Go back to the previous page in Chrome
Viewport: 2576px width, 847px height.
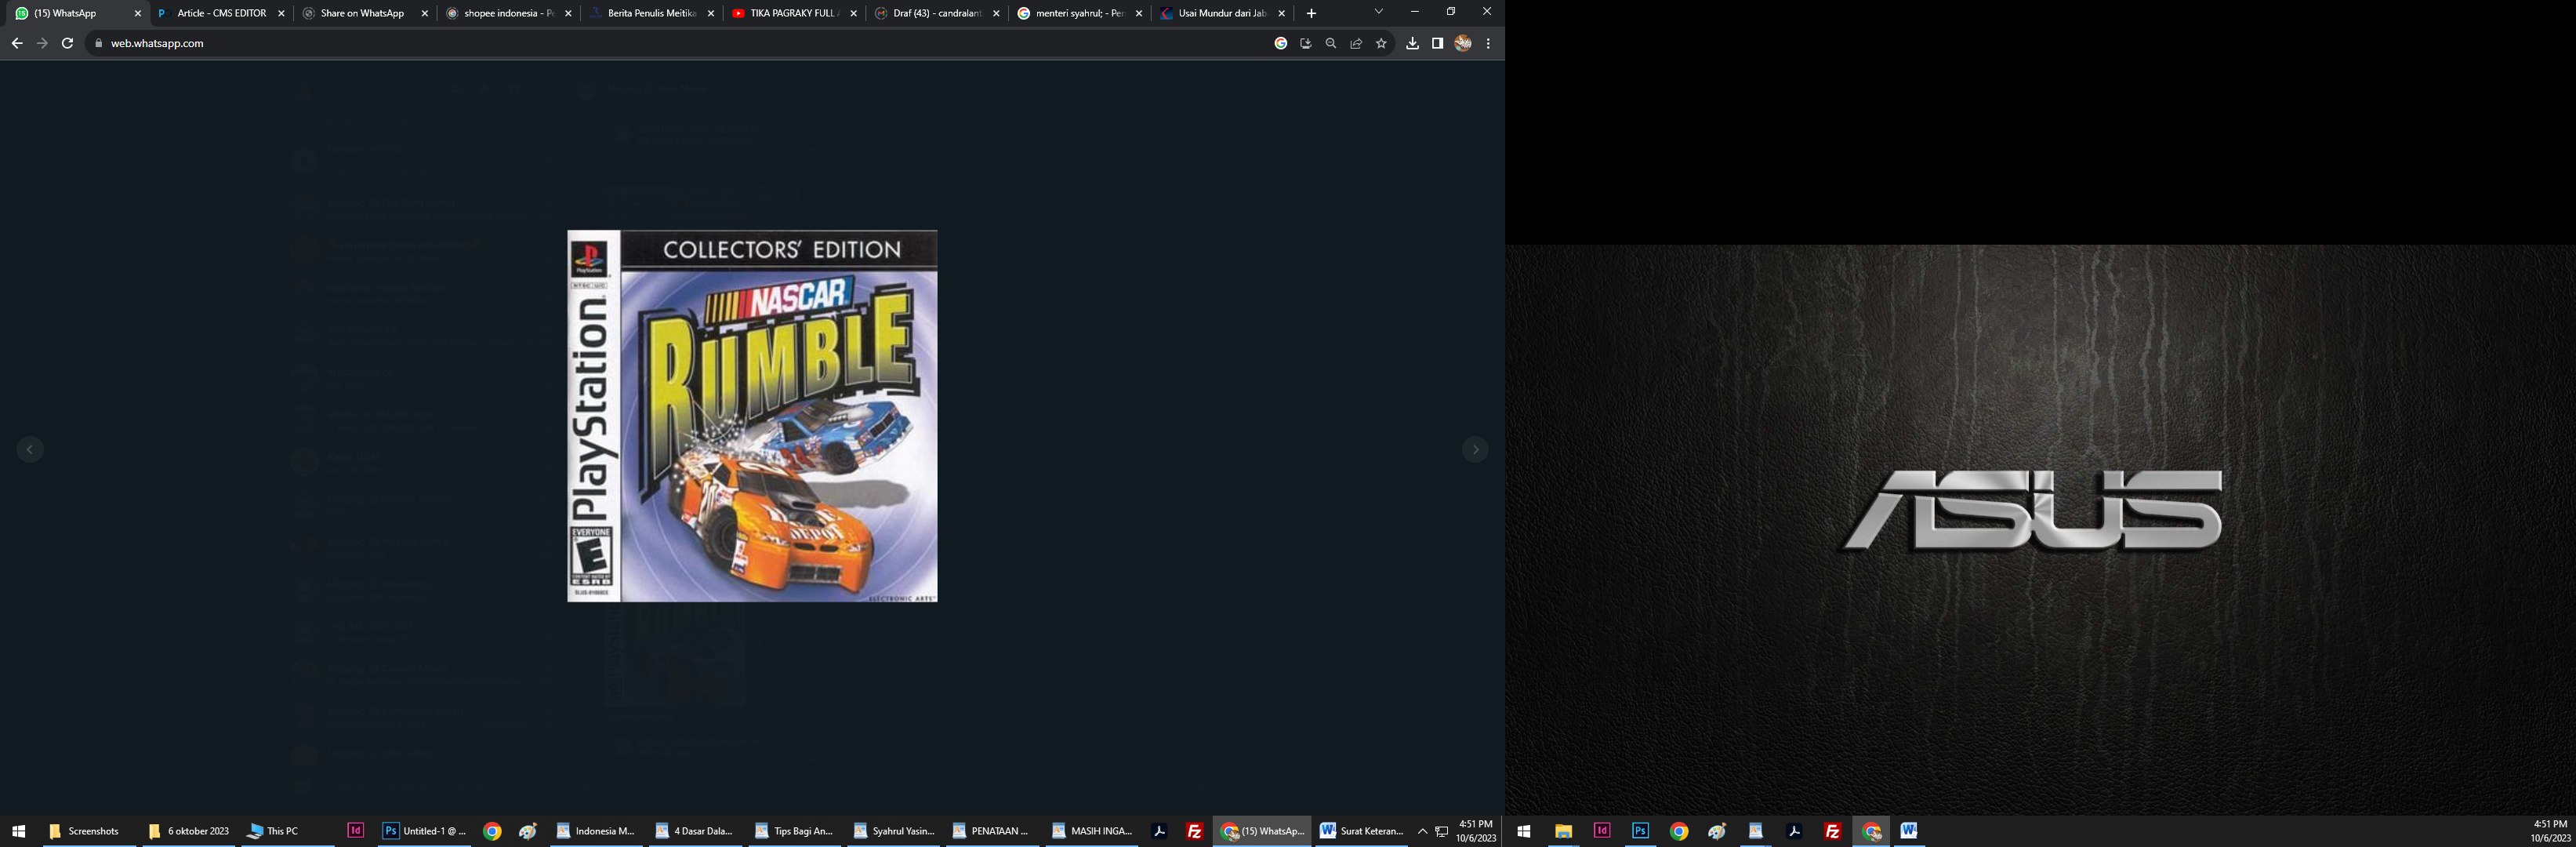(17, 43)
